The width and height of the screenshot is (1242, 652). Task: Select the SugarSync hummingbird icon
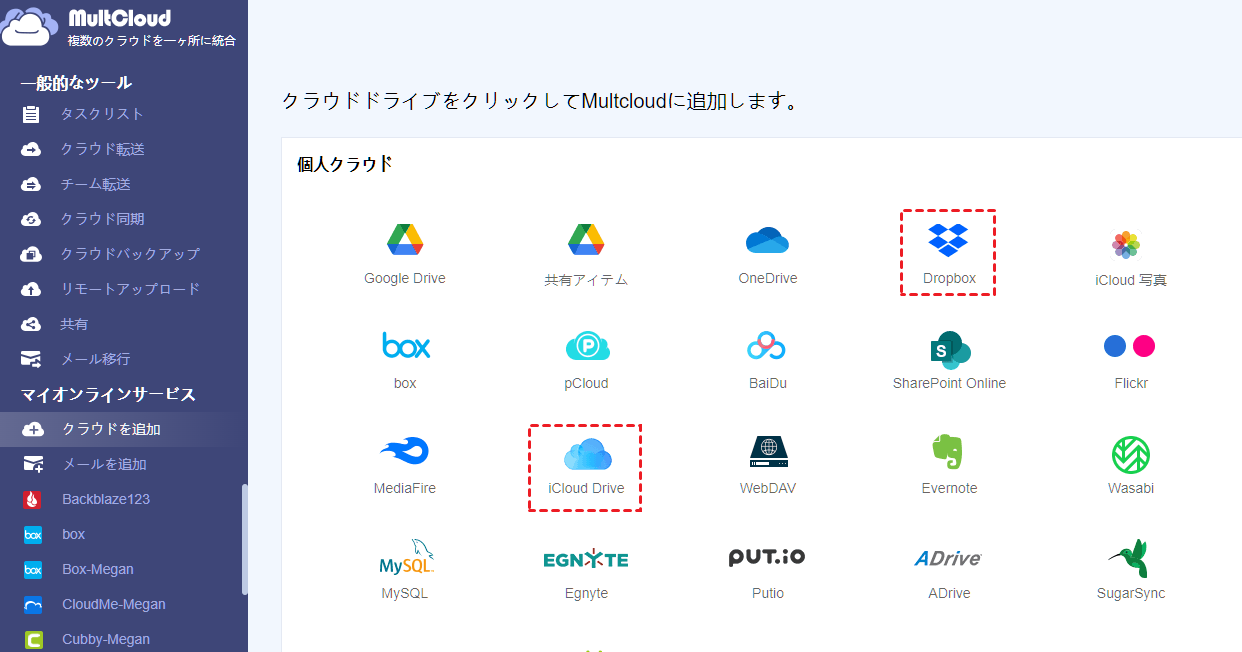pos(1128,558)
